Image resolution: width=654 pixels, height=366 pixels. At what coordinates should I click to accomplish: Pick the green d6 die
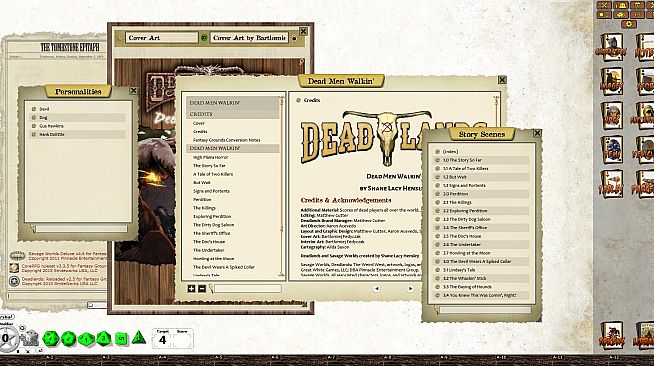click(x=121, y=338)
